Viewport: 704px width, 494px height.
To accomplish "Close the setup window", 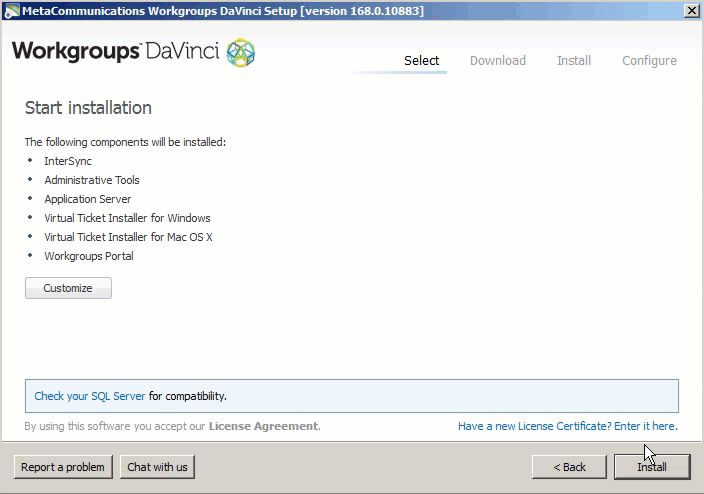I will pyautogui.click(x=691, y=11).
